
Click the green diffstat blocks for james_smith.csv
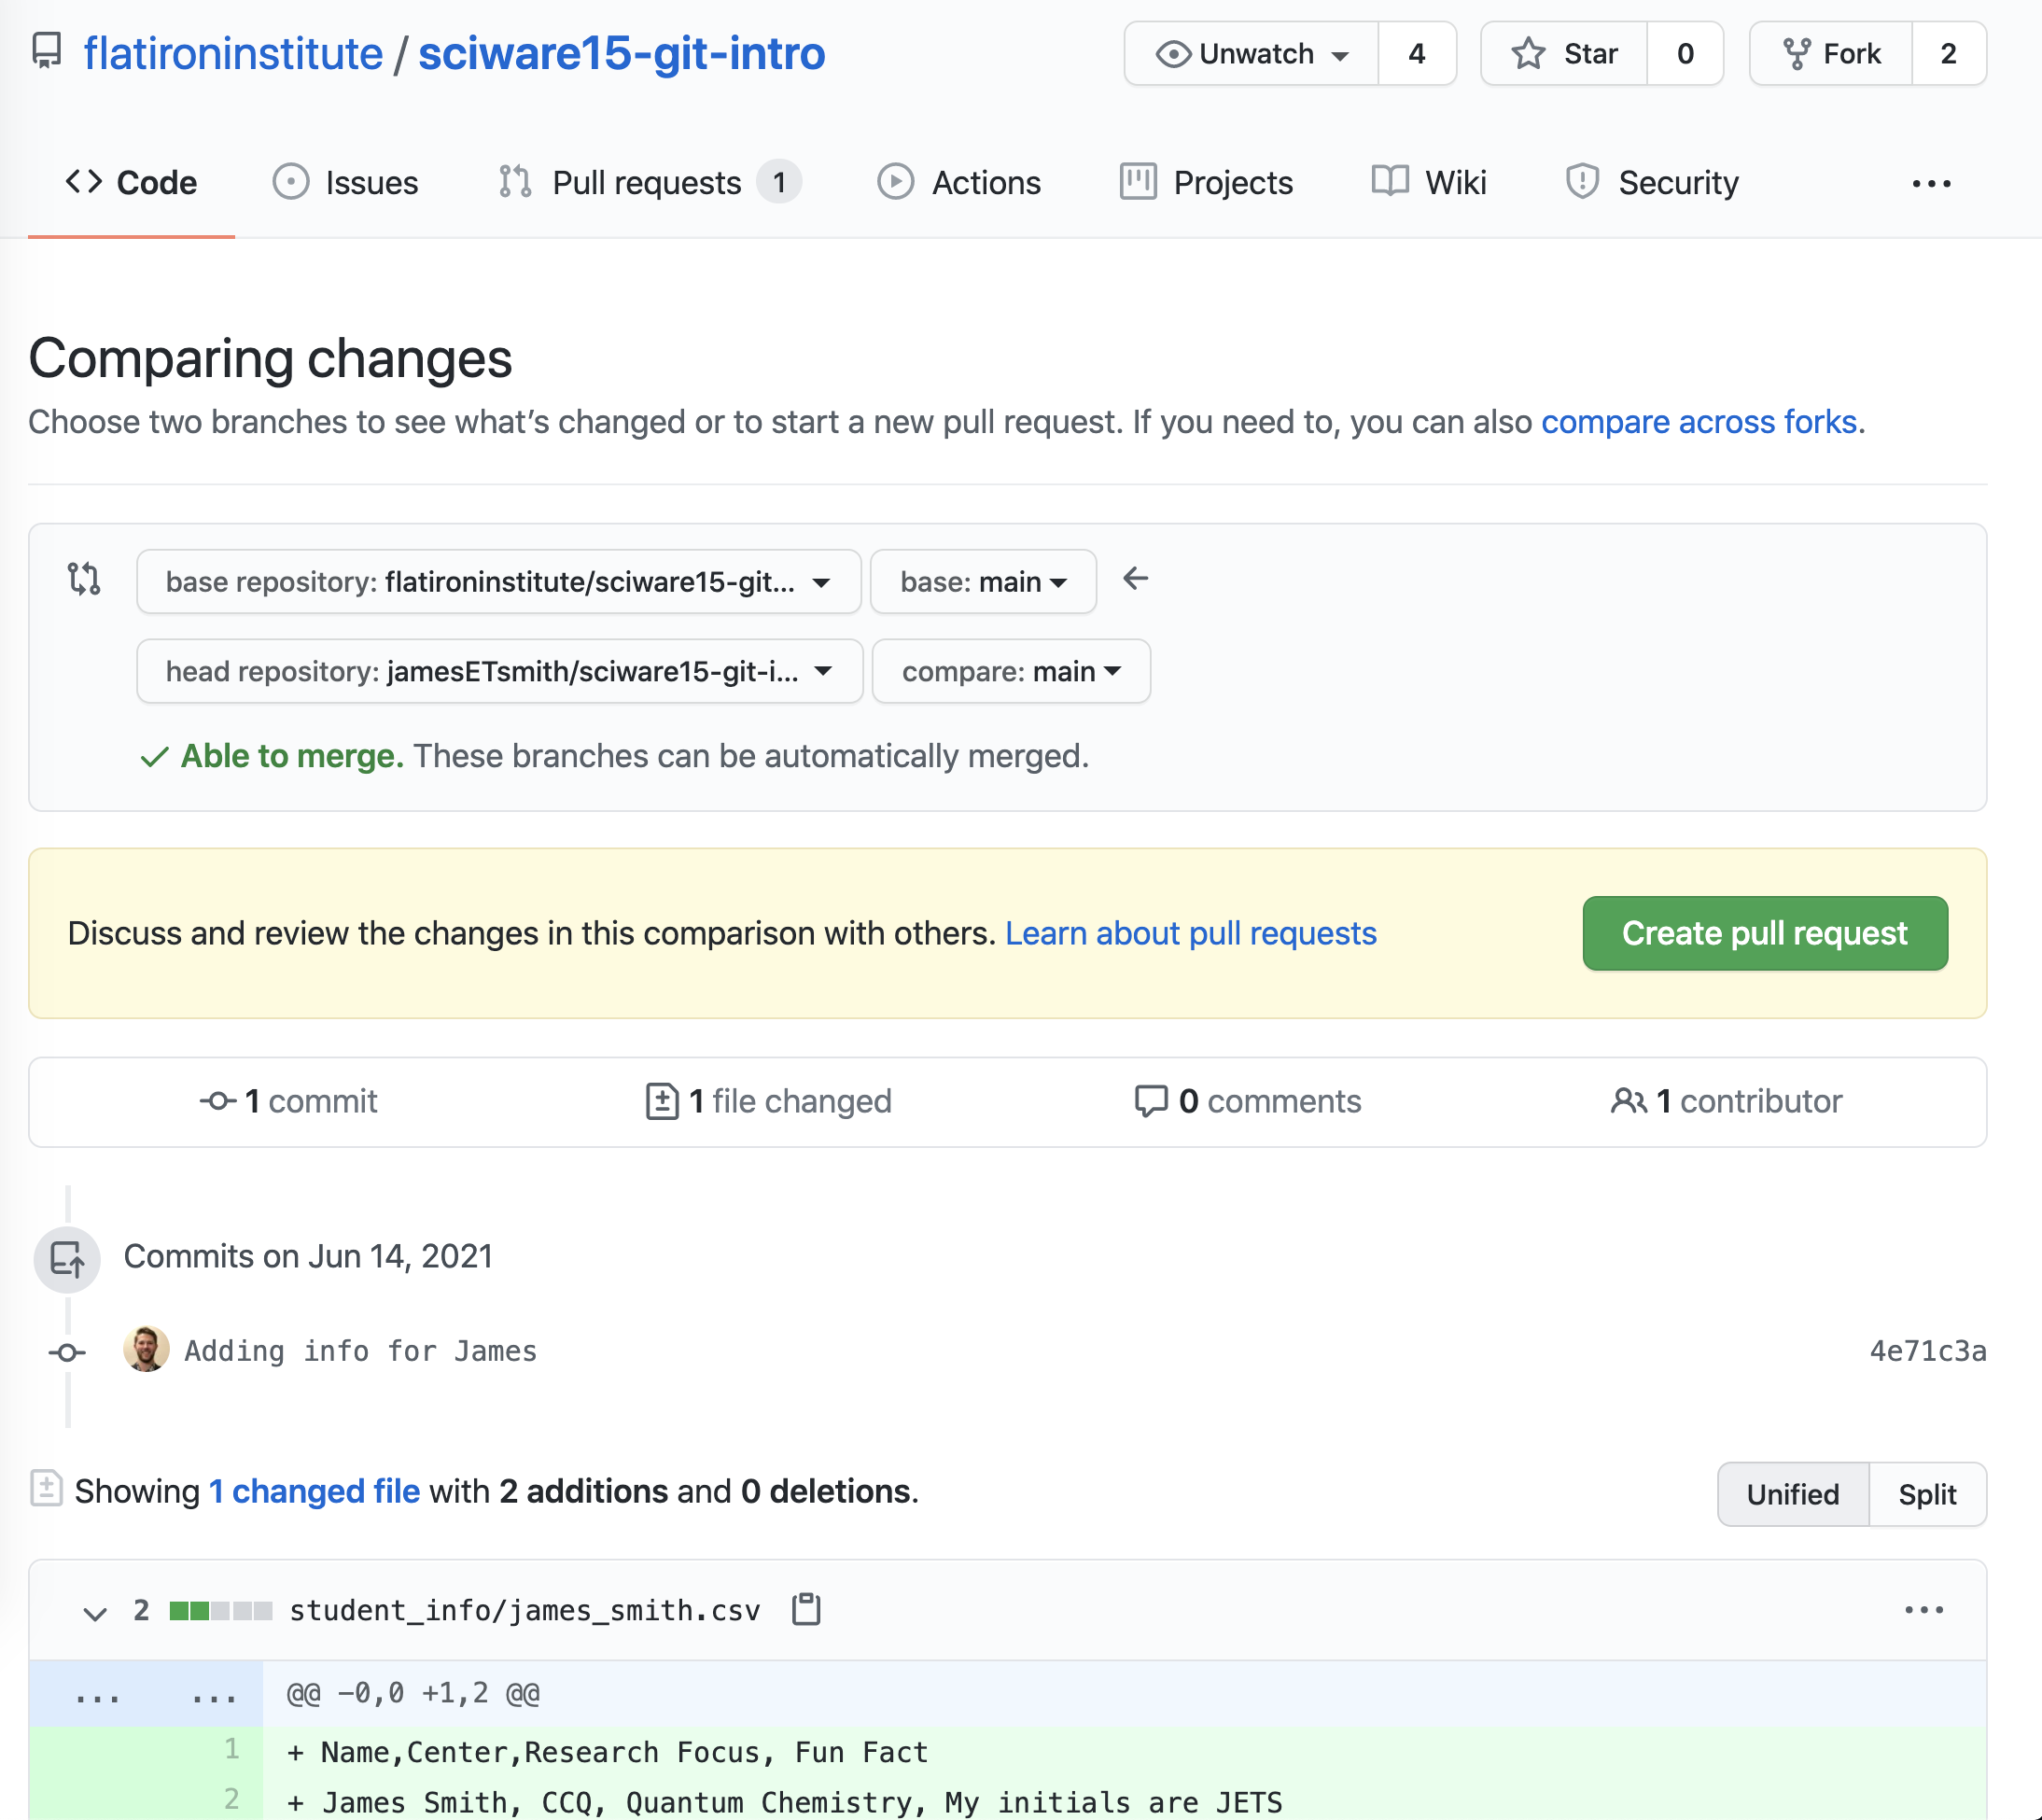pyautogui.click(x=221, y=1611)
